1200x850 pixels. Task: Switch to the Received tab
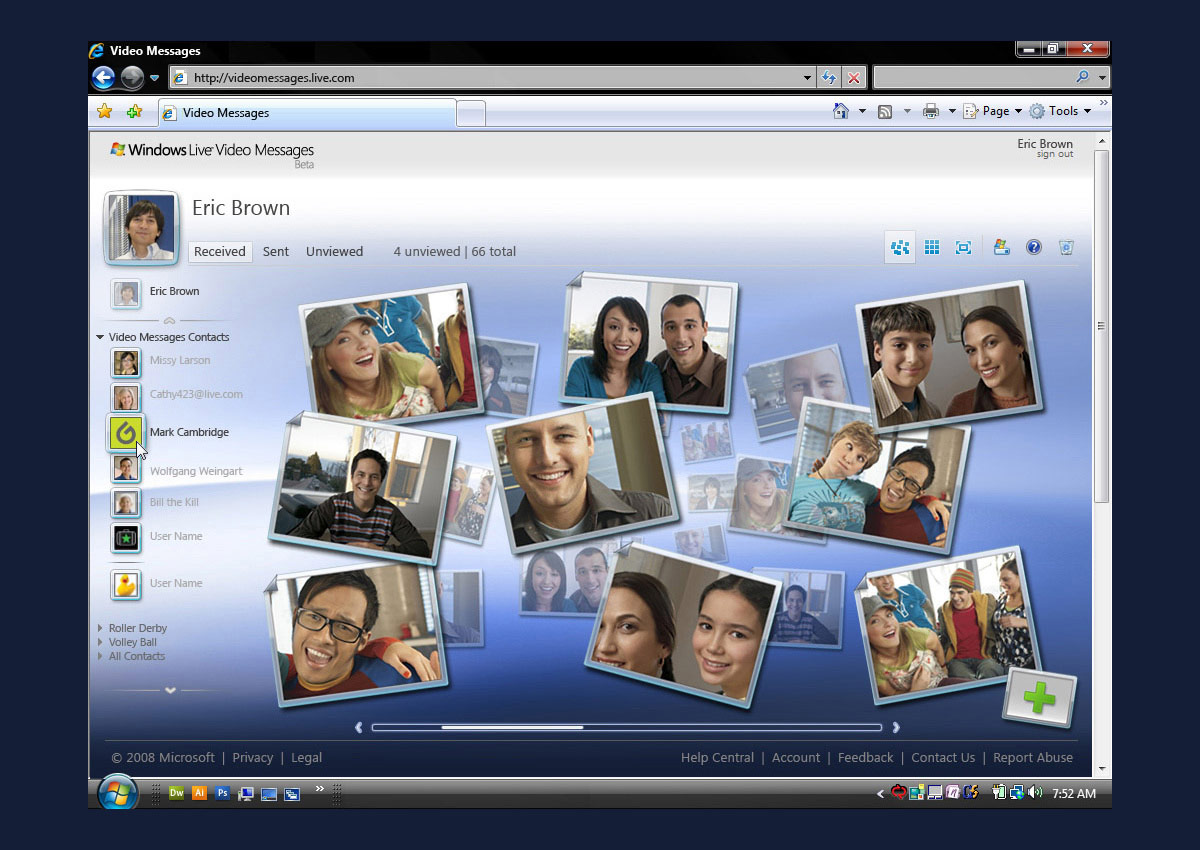220,252
